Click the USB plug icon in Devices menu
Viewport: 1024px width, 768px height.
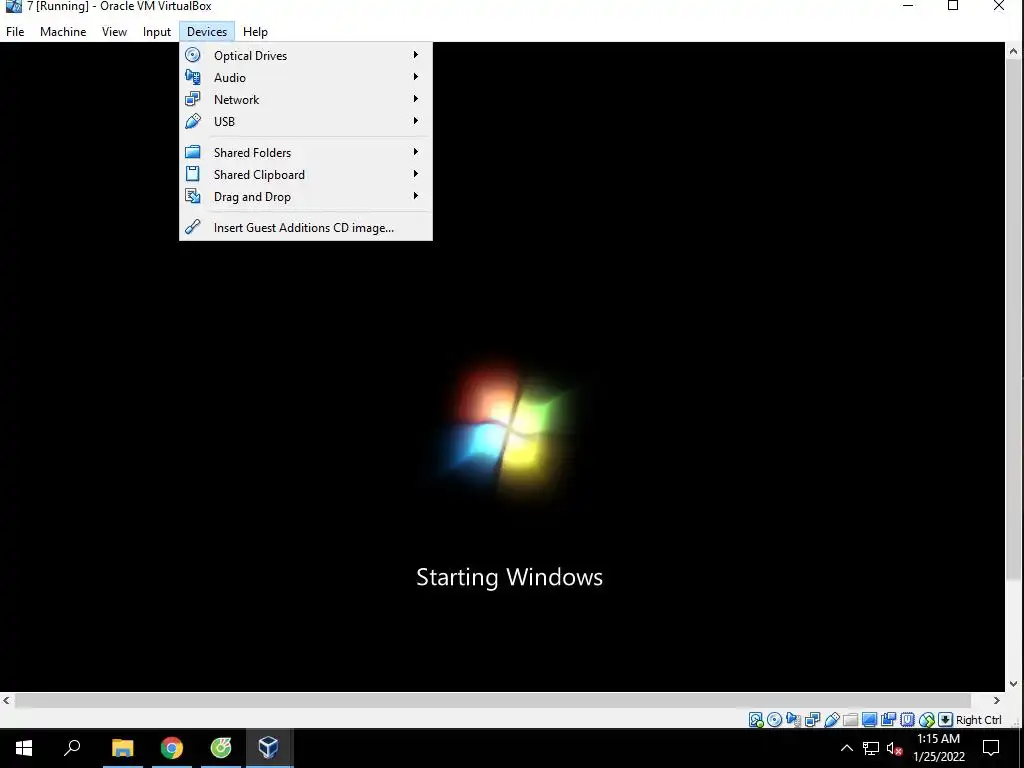coord(193,121)
